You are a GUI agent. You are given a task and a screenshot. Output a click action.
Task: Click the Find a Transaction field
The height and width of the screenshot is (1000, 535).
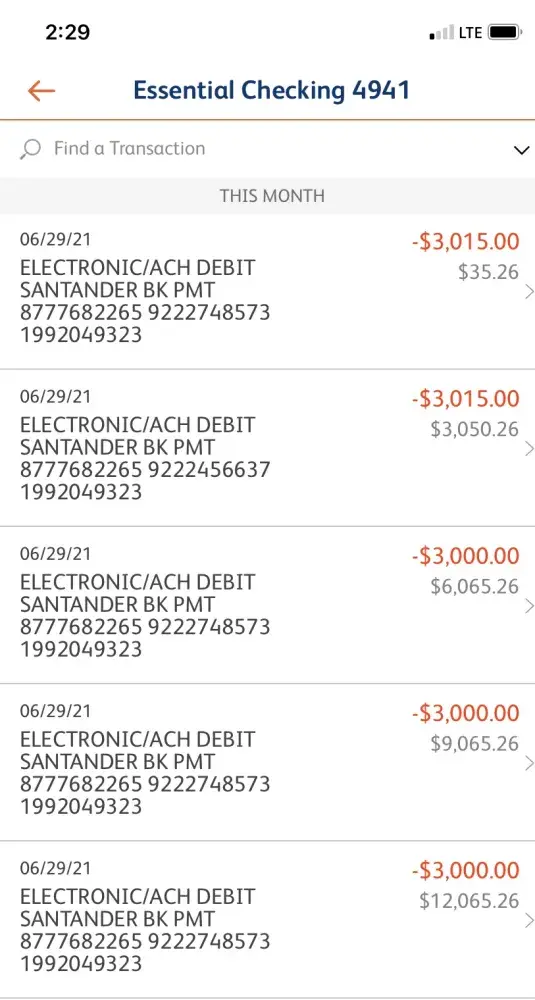point(267,149)
